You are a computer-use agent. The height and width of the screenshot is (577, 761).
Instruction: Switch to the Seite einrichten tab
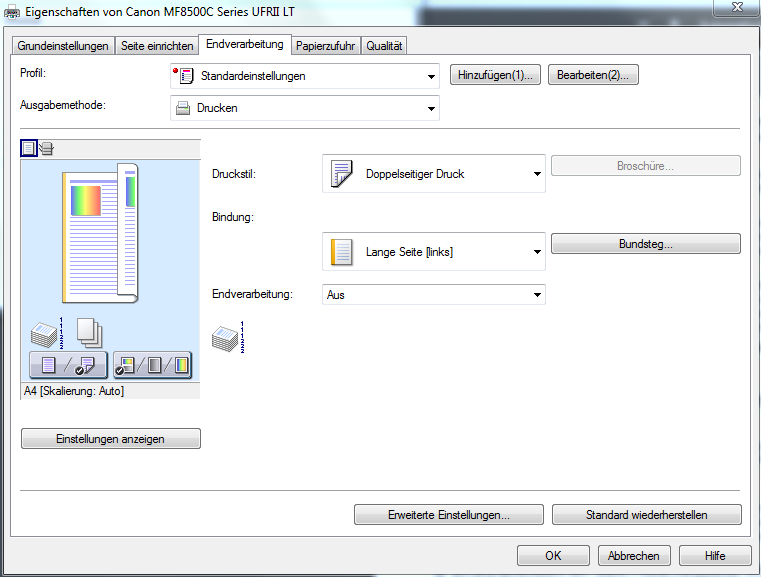click(157, 46)
